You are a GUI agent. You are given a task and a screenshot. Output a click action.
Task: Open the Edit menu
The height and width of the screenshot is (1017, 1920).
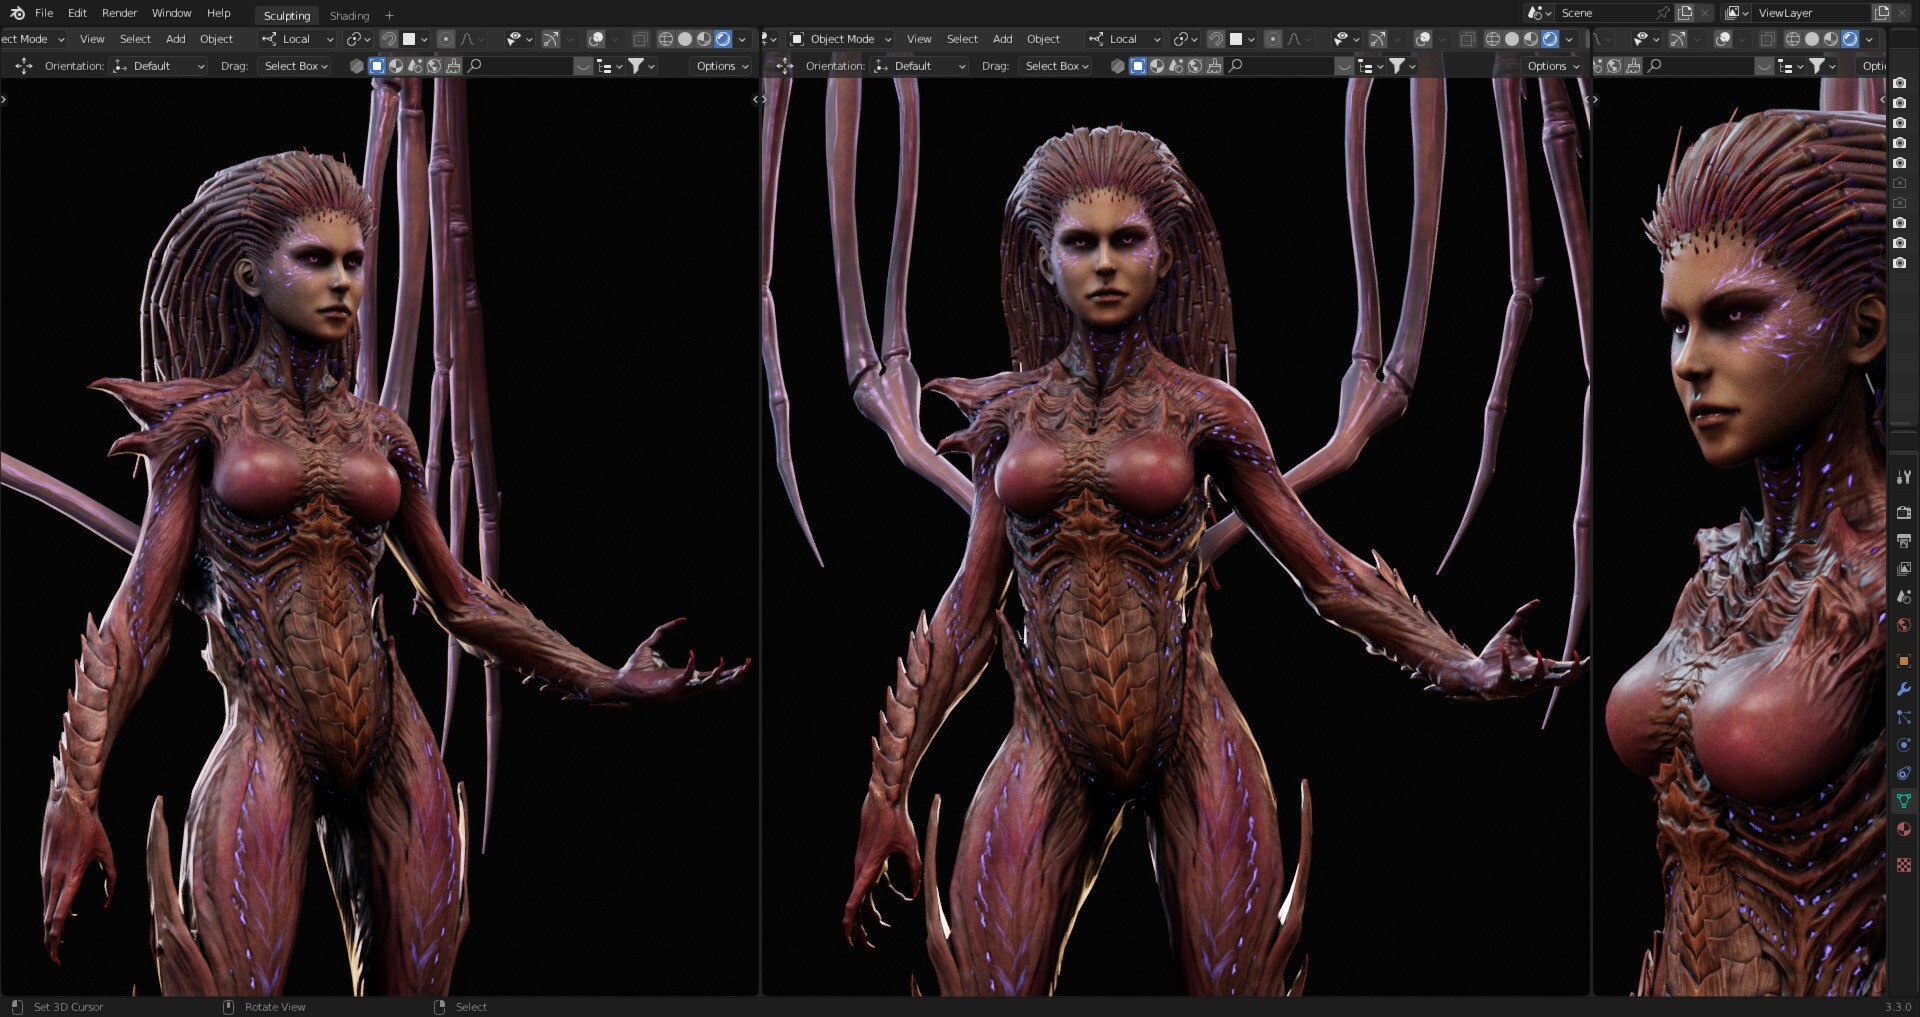coord(77,13)
